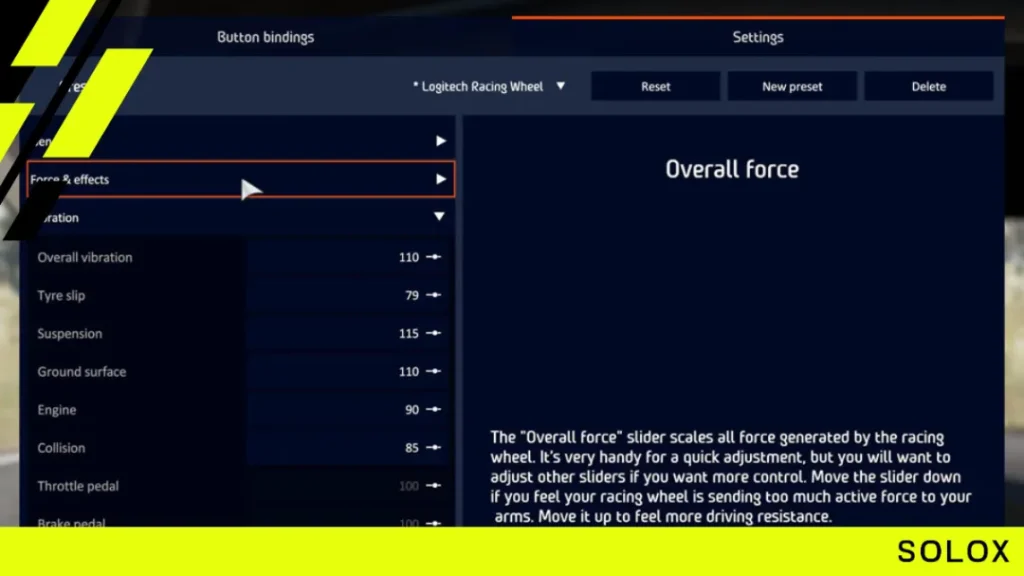Select the Settings tab
Screen dimensions: 1024x576
pyautogui.click(x=758, y=37)
